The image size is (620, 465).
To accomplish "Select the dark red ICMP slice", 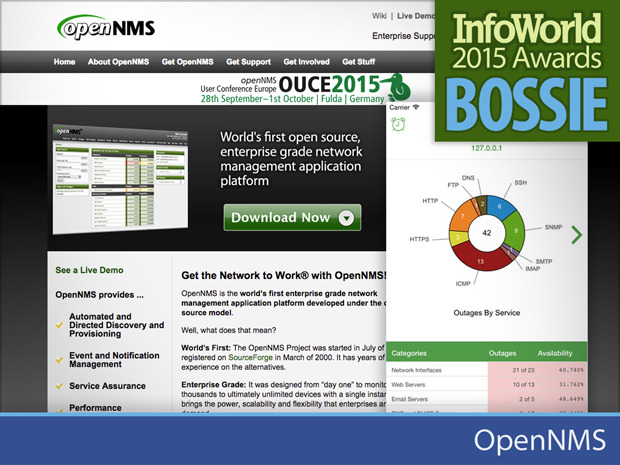I will [x=479, y=261].
